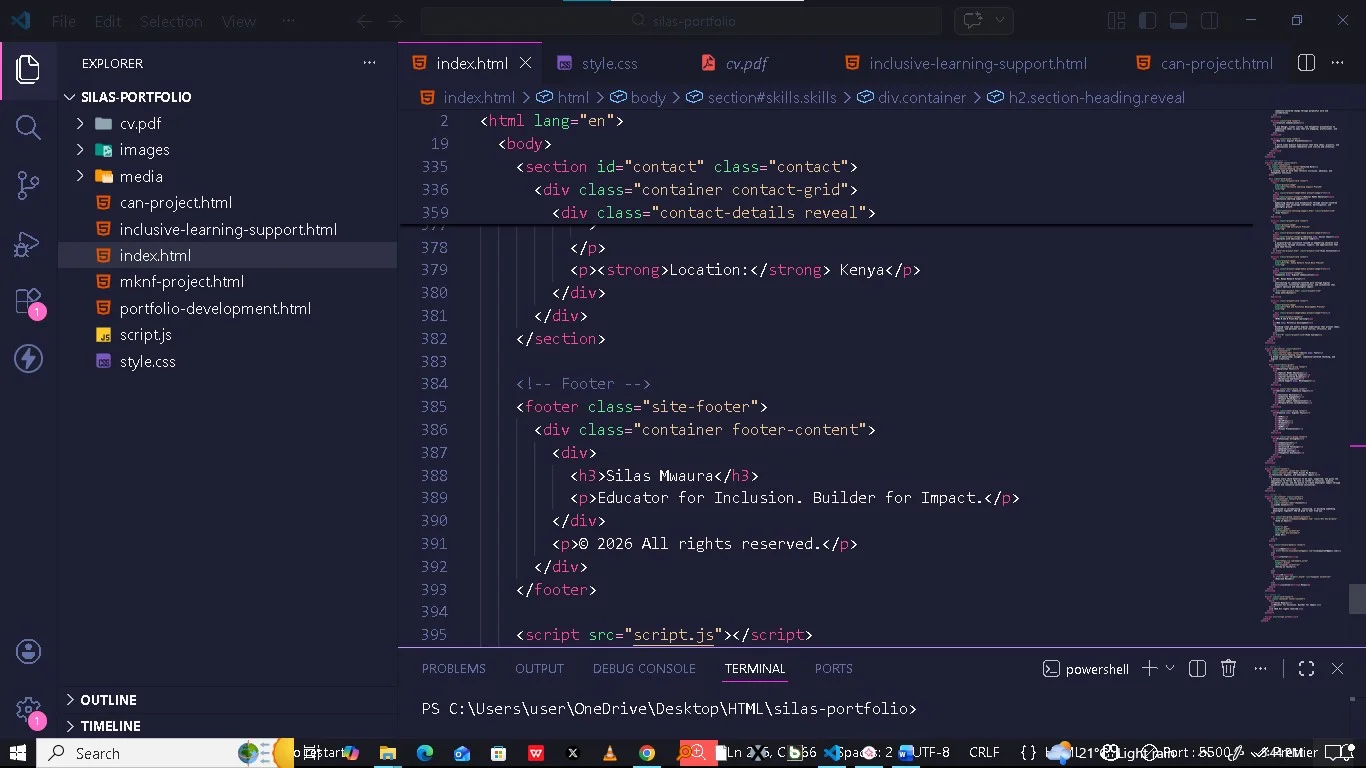
Task: Open Google Chrome from the taskbar
Action: 647,753
